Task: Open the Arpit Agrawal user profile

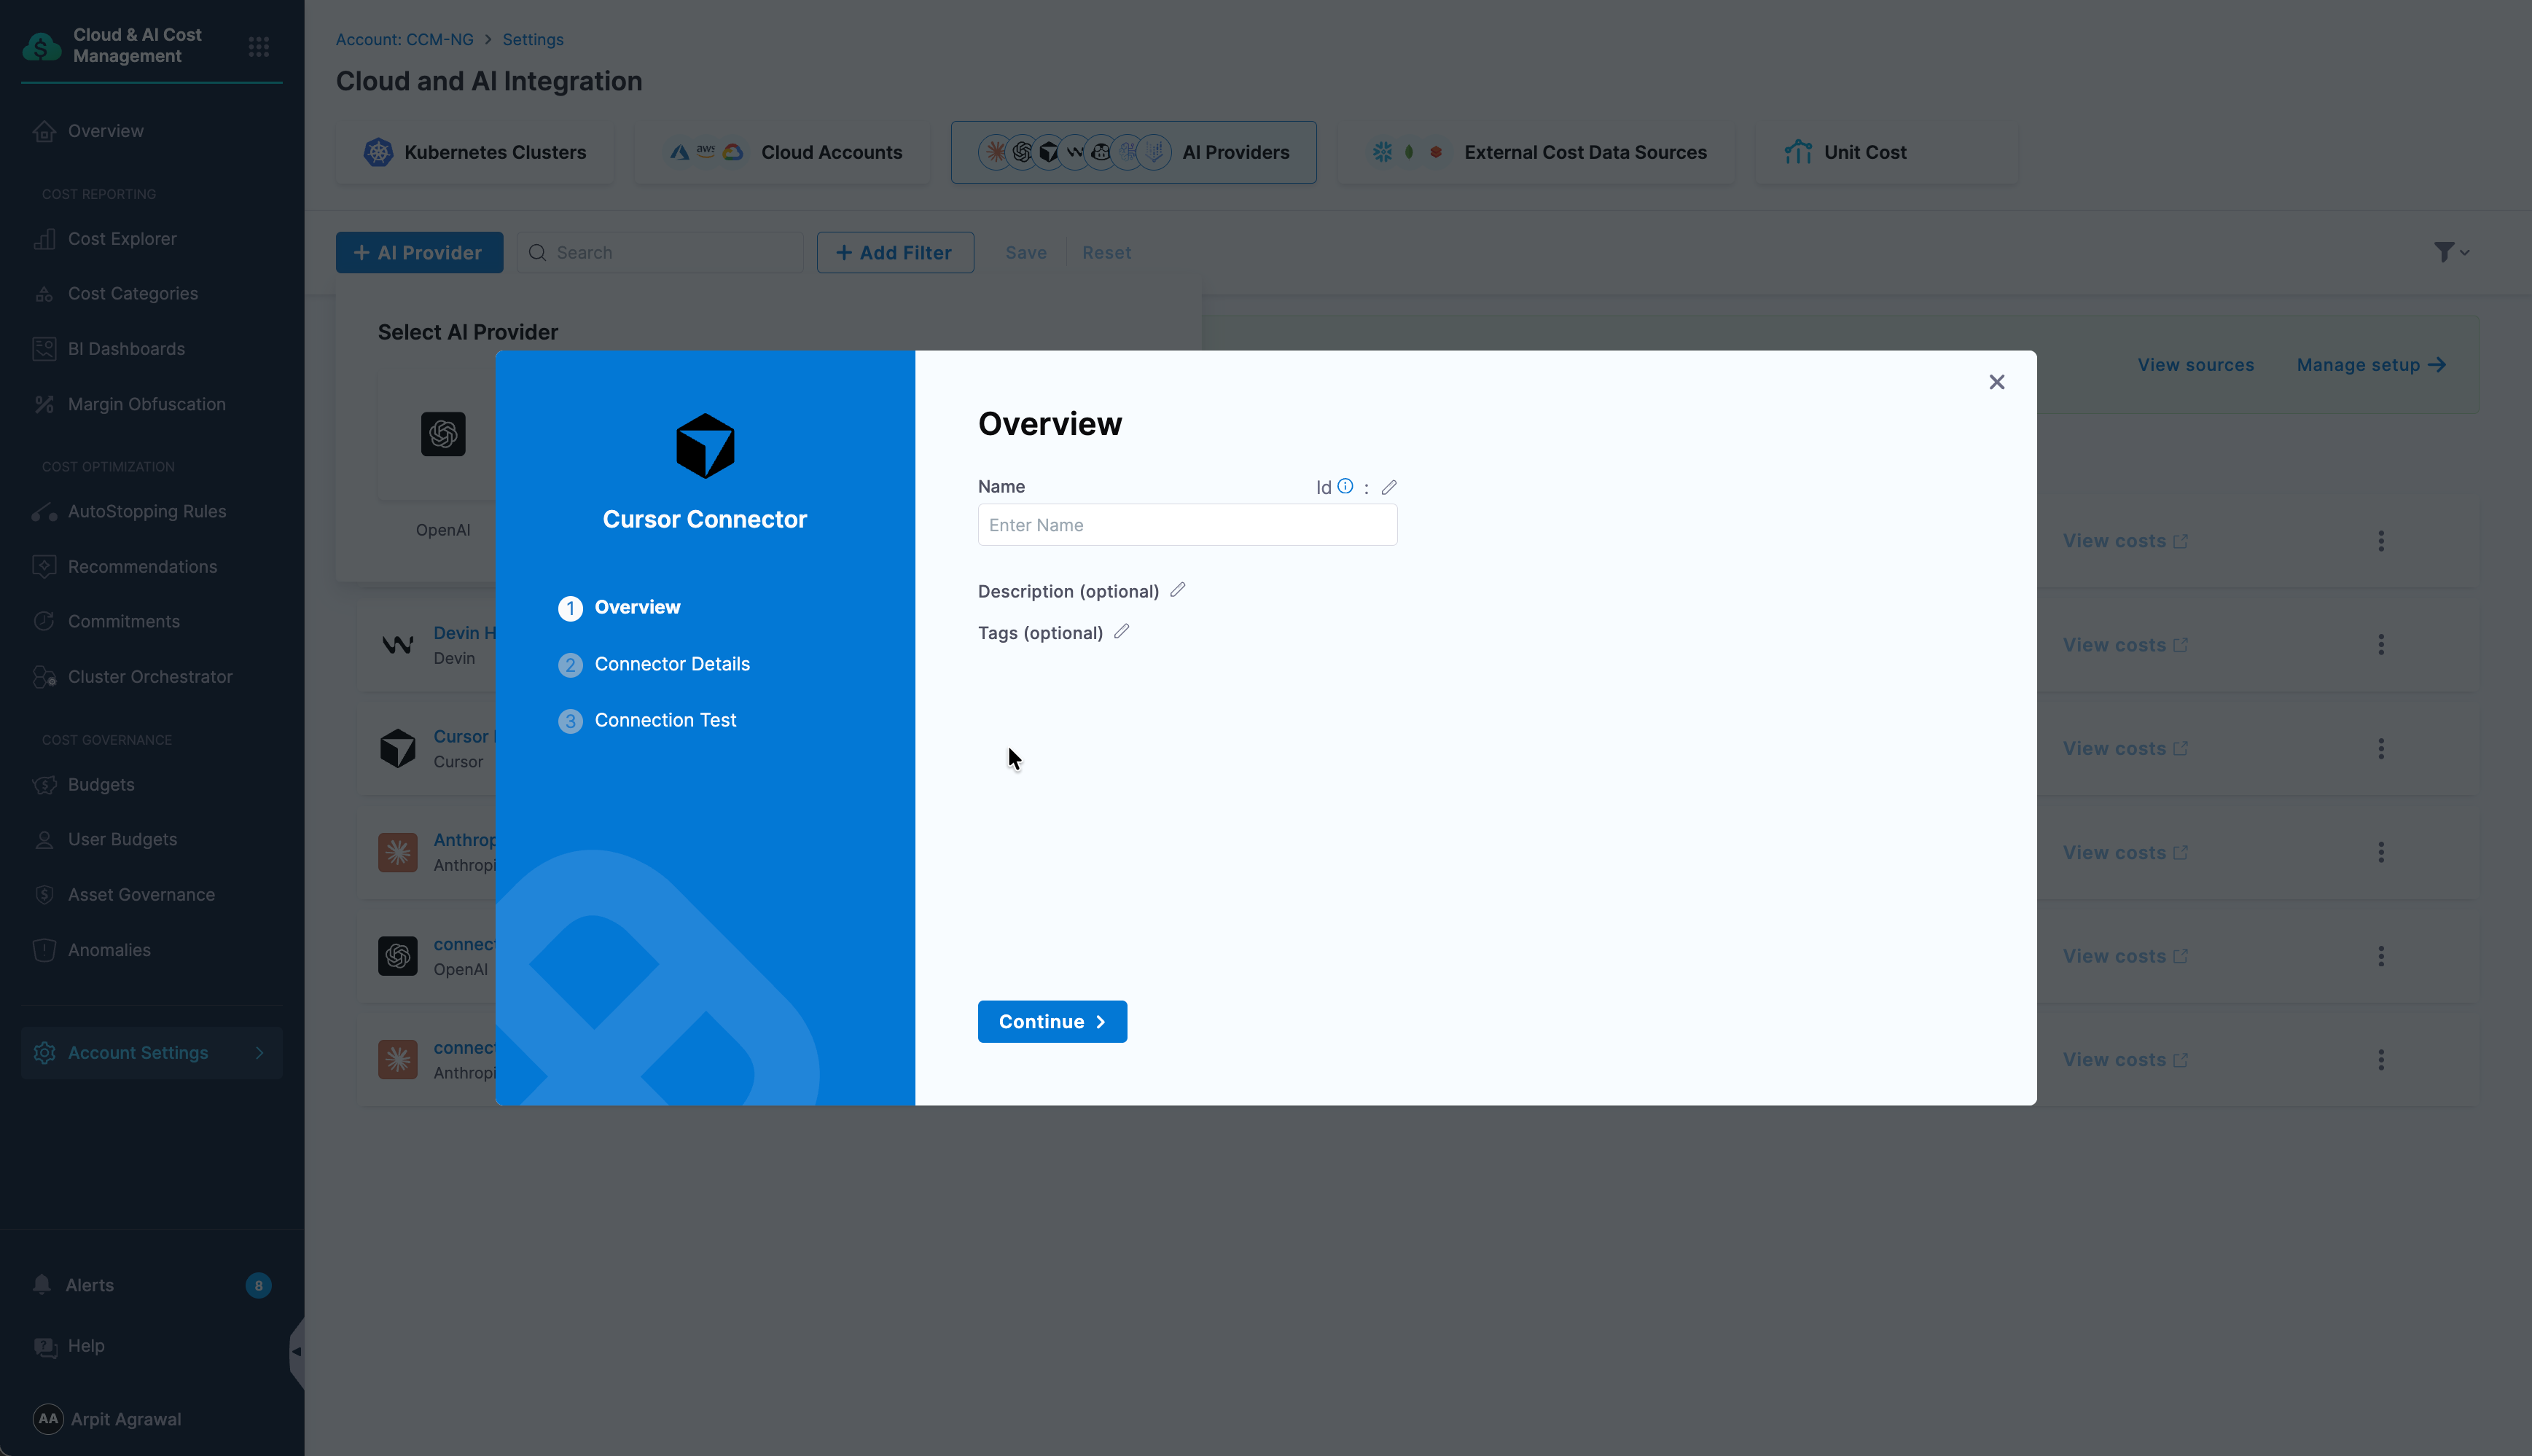Action: 108,1419
